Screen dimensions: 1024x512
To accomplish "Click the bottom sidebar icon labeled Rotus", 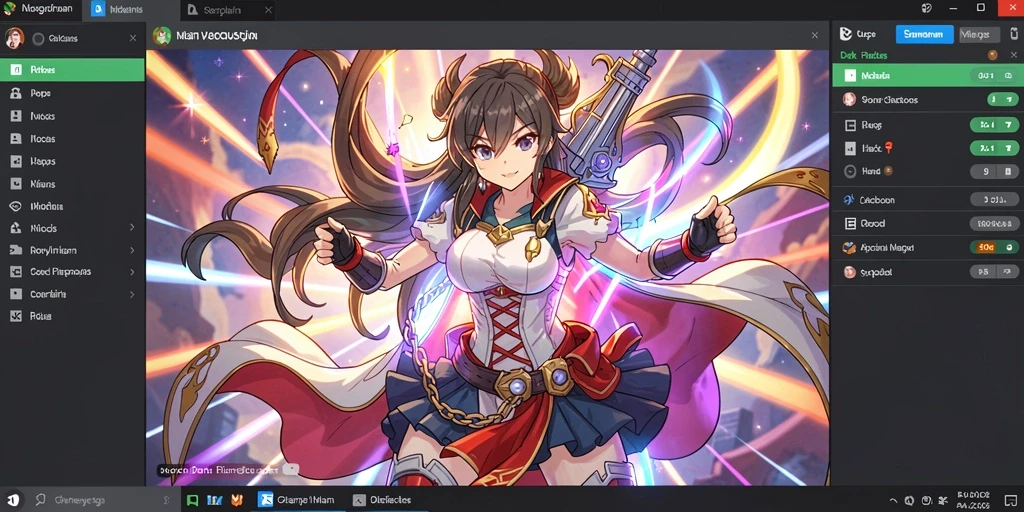I will (16, 316).
